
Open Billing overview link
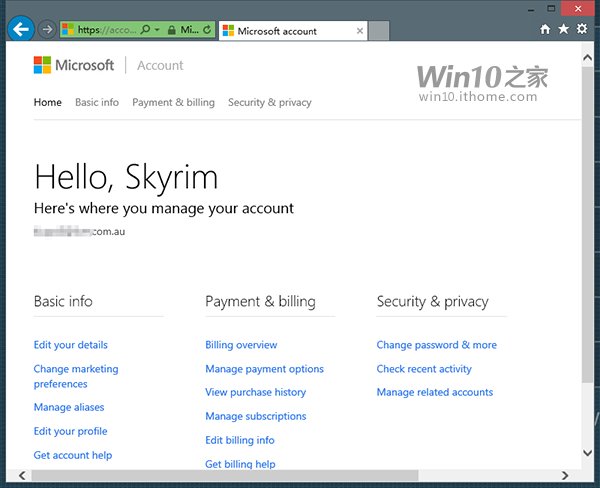point(241,345)
